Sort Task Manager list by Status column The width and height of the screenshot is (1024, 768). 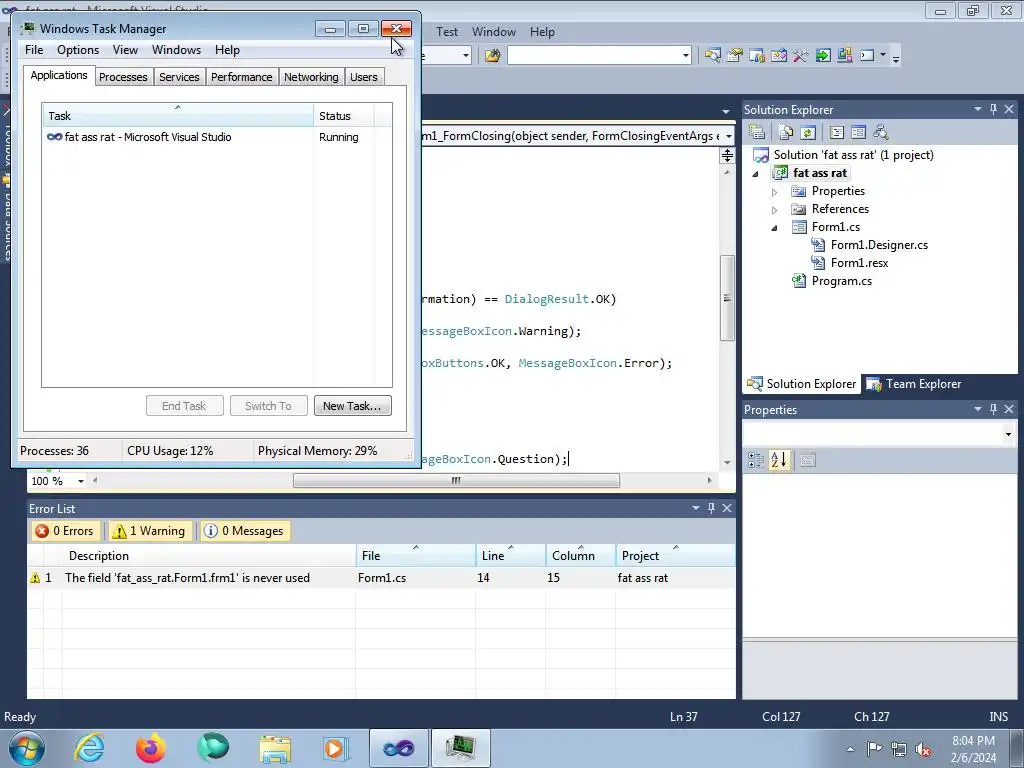click(344, 116)
